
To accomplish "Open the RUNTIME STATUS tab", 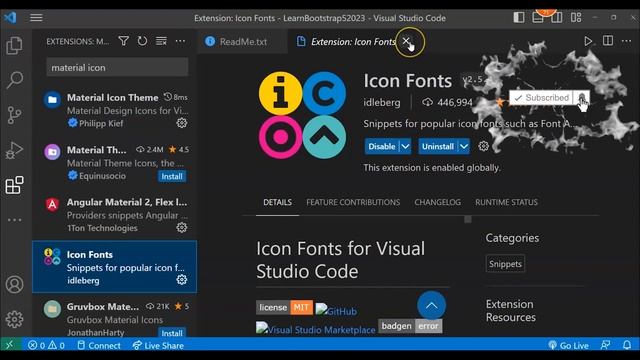I will coord(506,202).
